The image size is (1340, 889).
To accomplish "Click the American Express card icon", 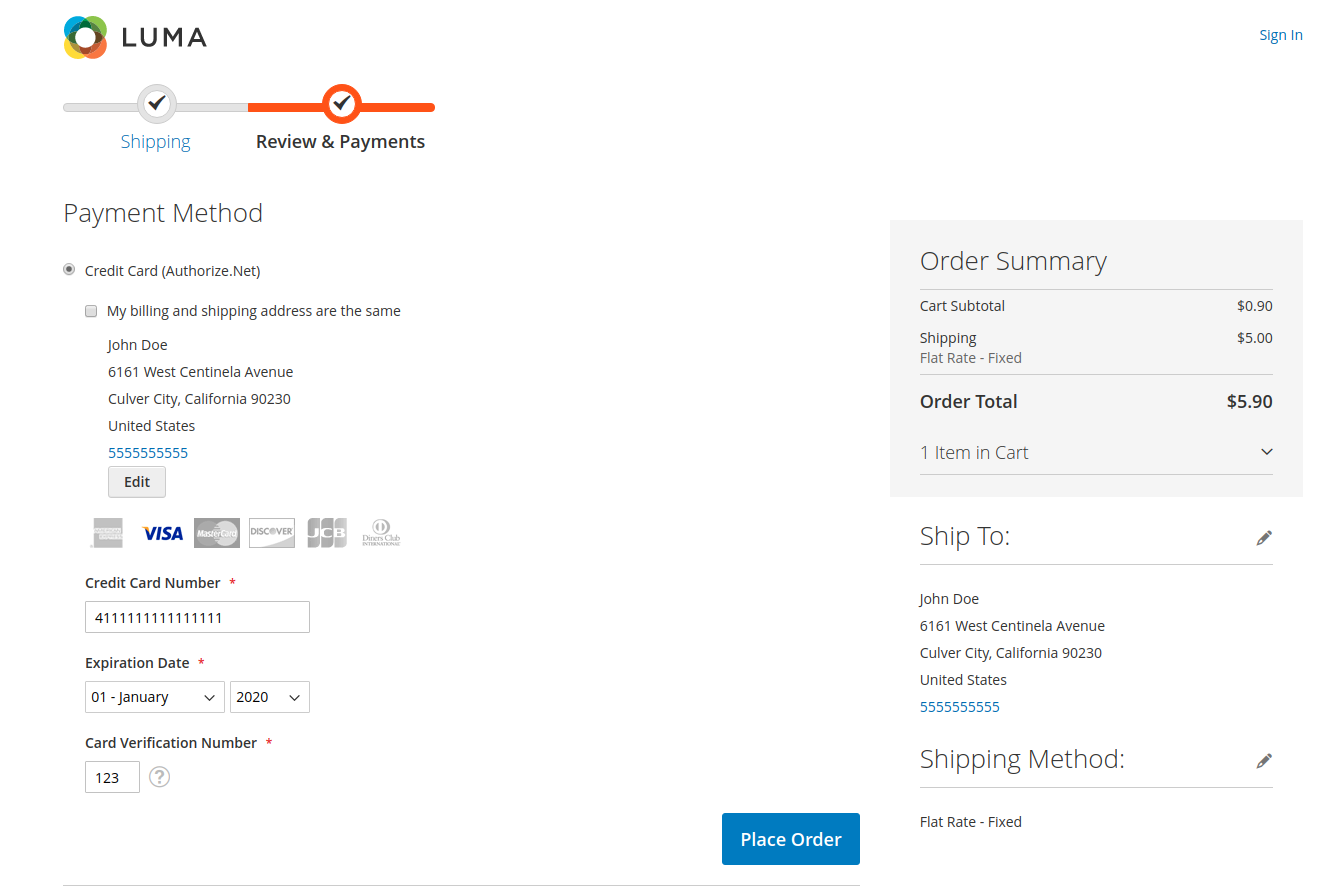I will (107, 532).
